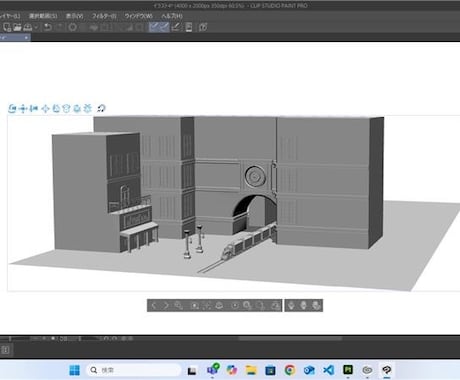This screenshot has width=460, height=380.
Task: Click middle icon in right launcher group
Action: click(303, 305)
